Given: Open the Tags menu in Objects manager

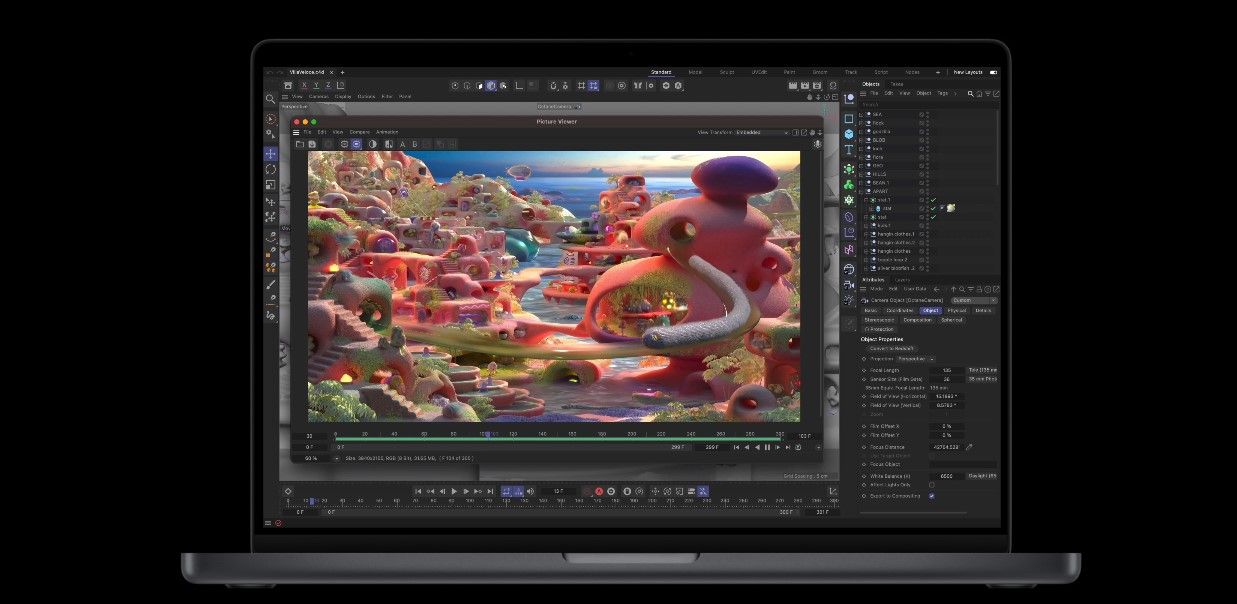Looking at the screenshot, I should (x=943, y=93).
